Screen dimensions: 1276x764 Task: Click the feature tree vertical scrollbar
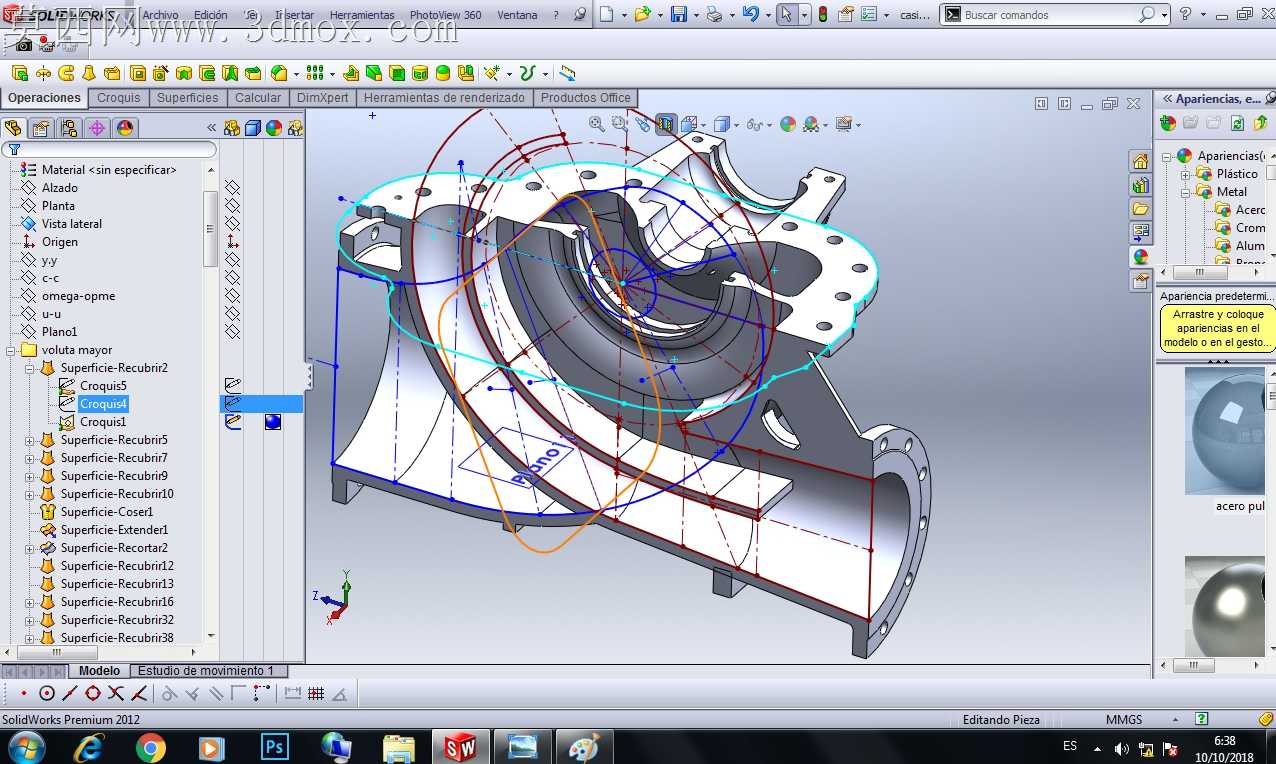[210, 228]
